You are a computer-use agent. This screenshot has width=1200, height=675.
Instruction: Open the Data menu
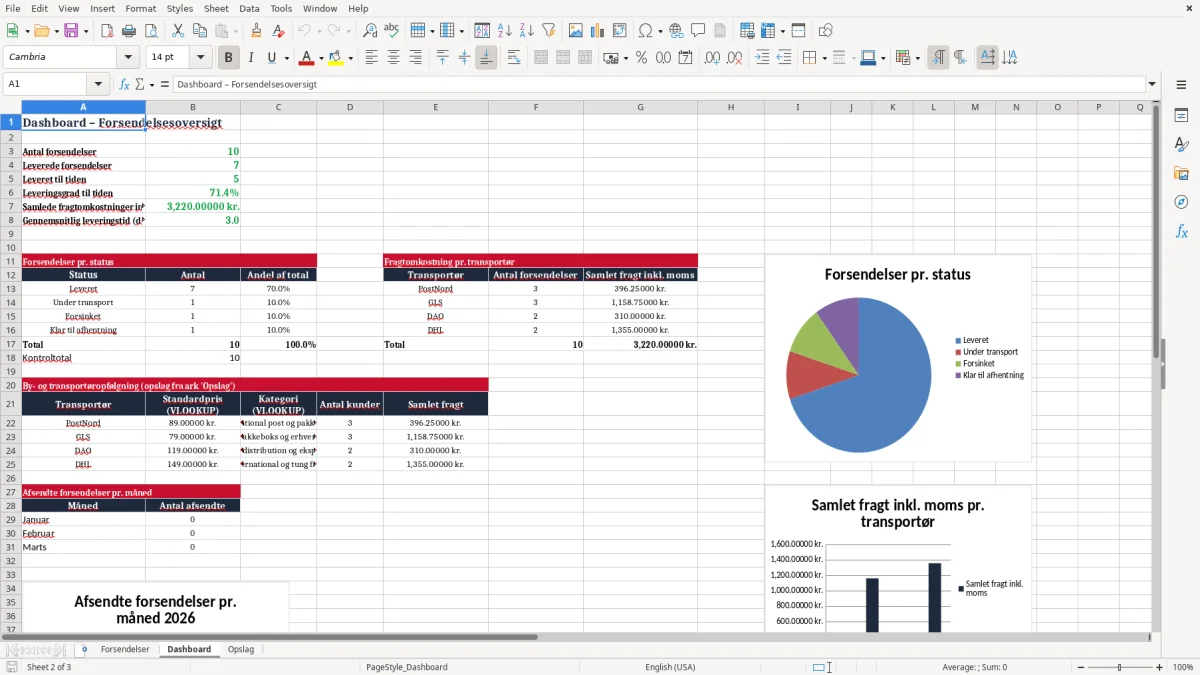(249, 8)
